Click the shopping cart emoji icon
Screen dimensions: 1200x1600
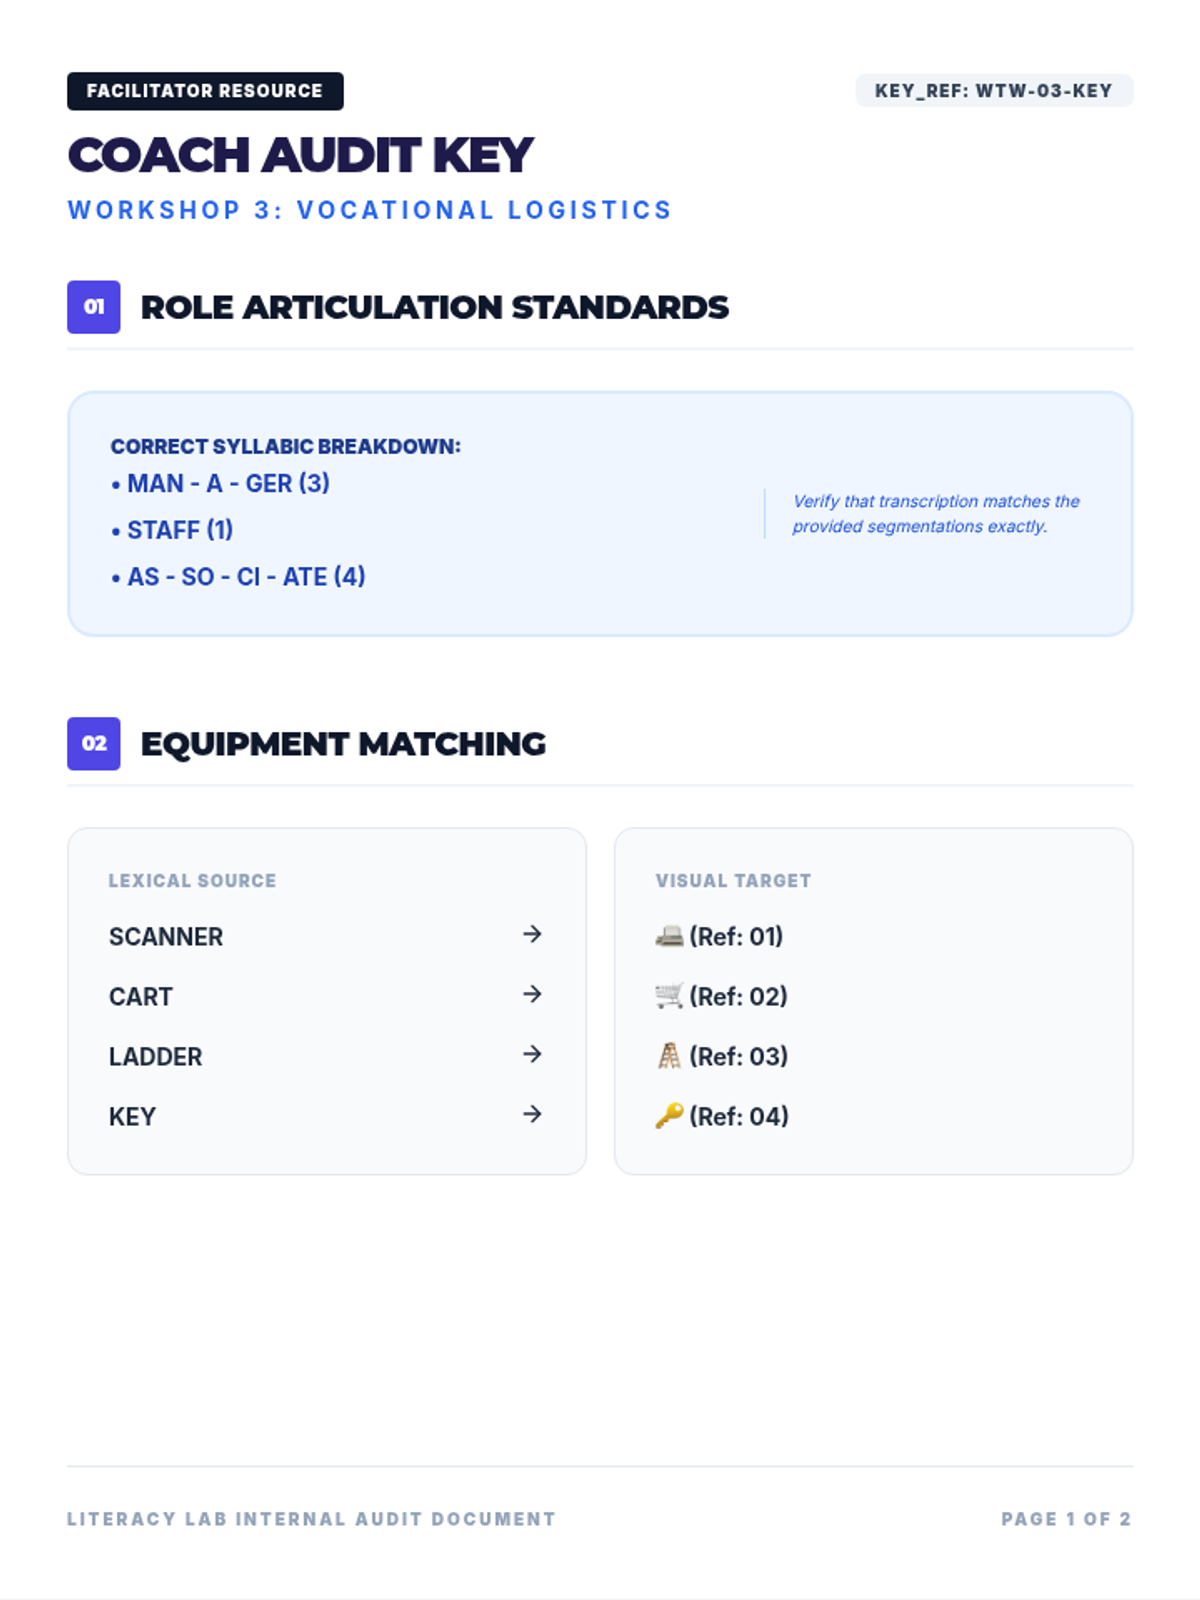[669, 996]
